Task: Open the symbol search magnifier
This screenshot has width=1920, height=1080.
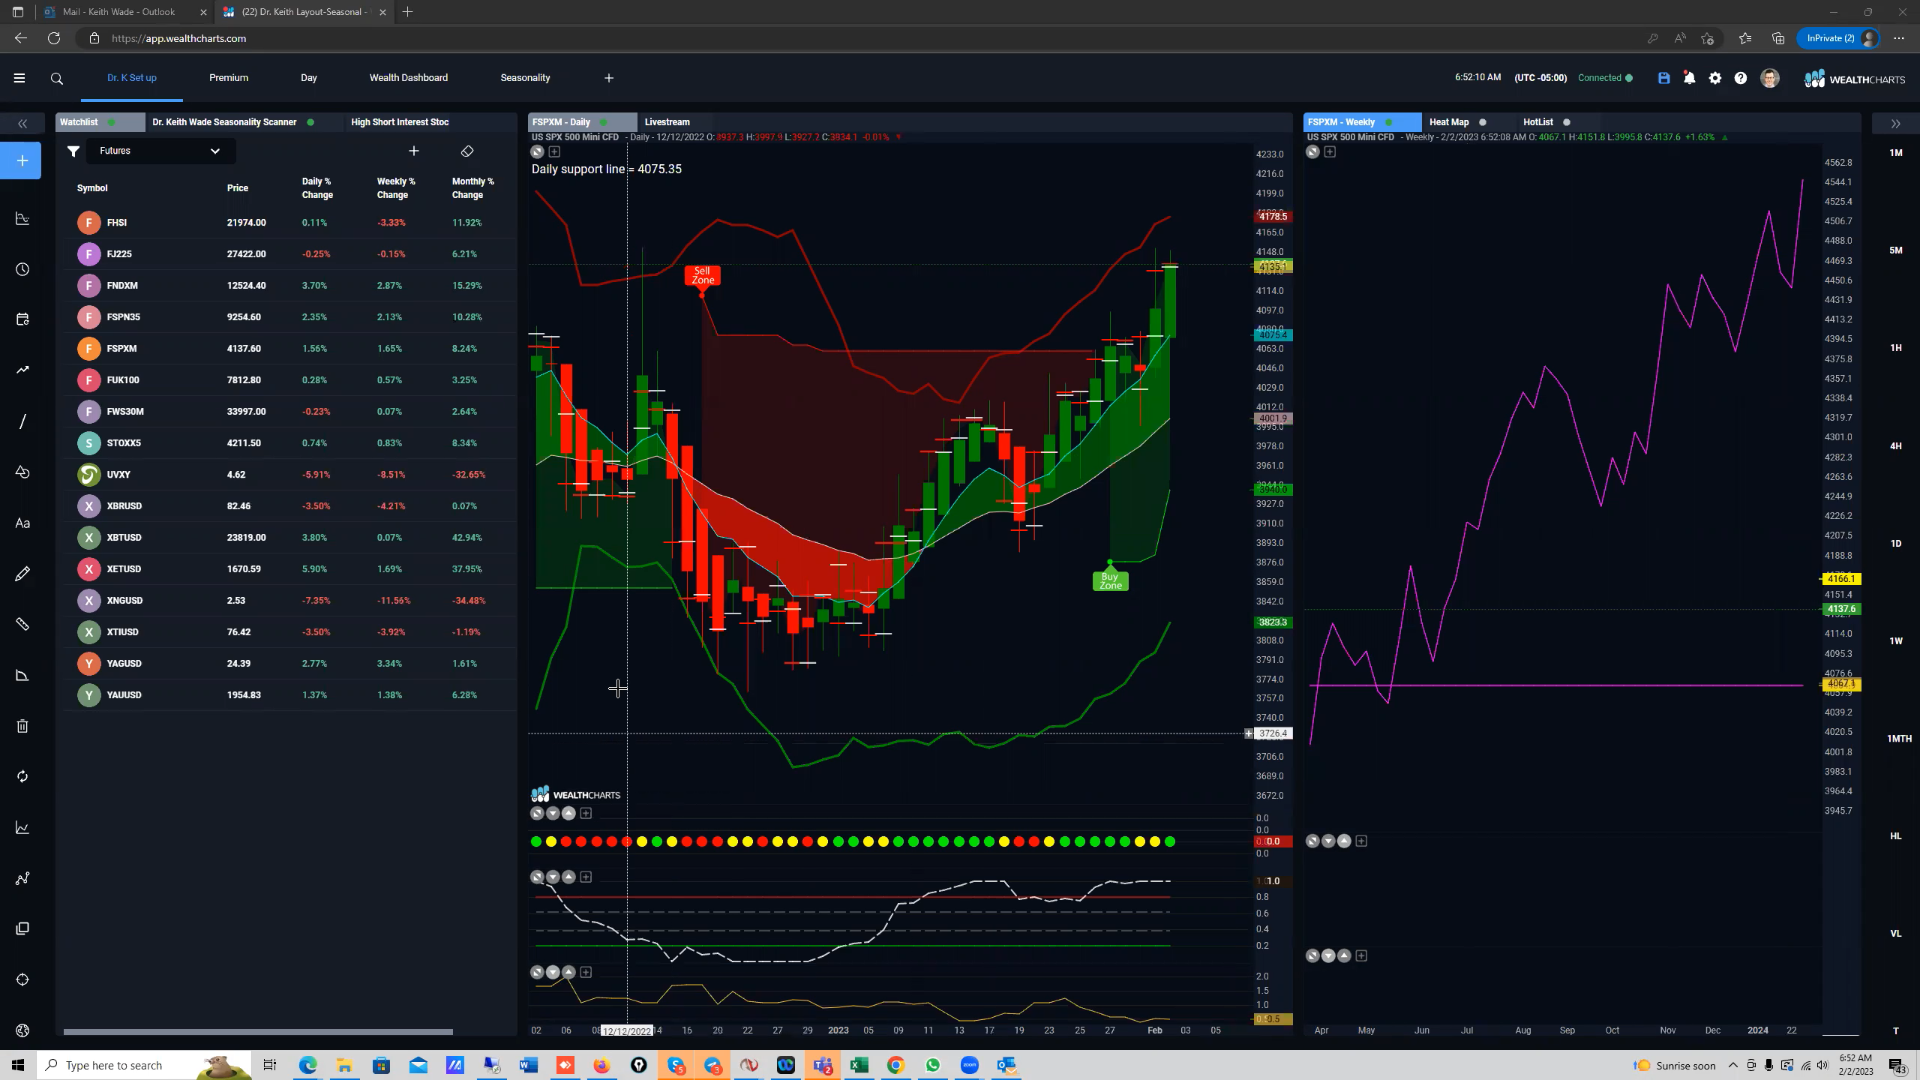Action: (57, 78)
